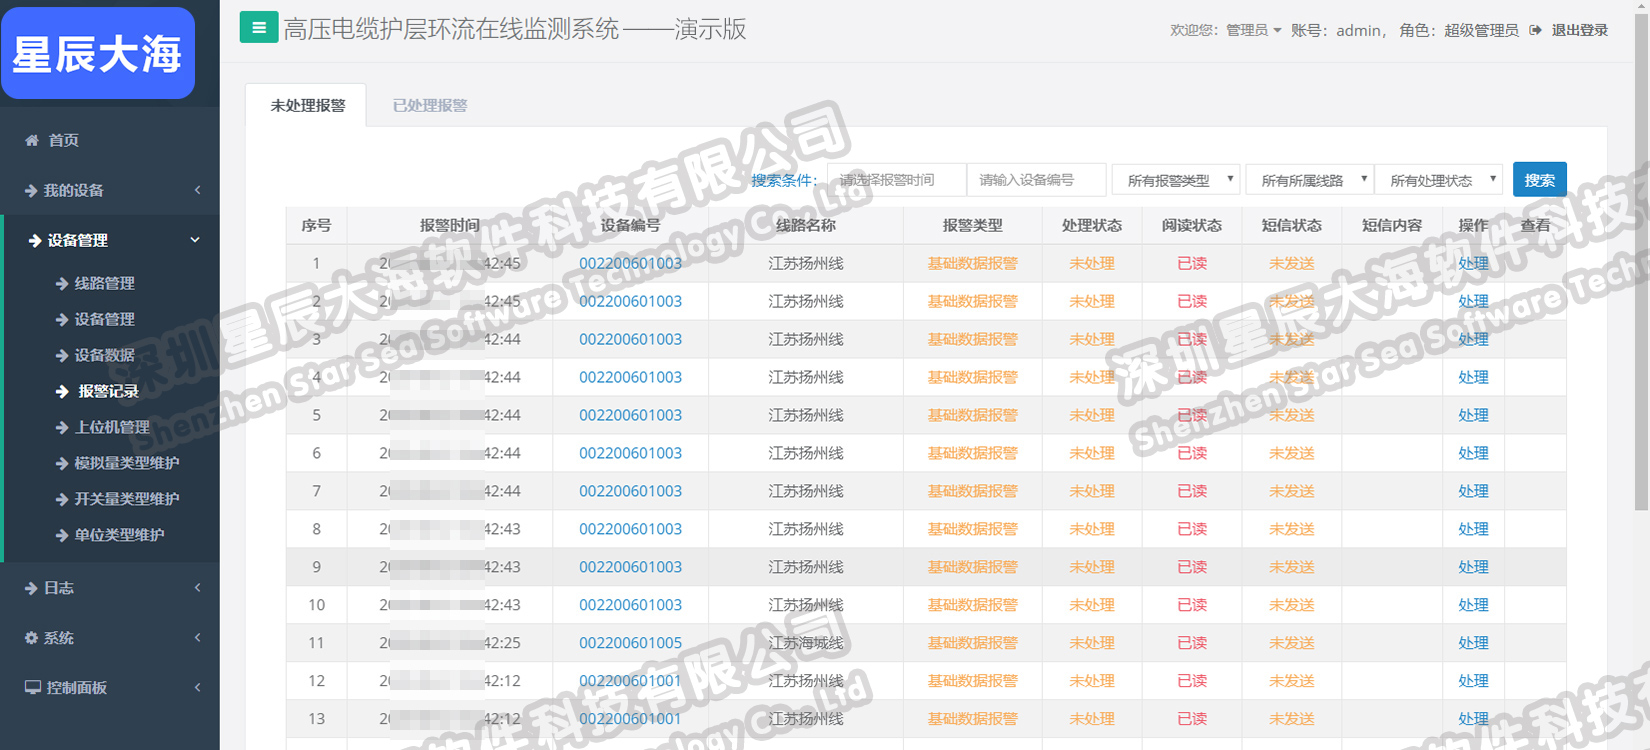The height and width of the screenshot is (750, 1650).
Task: Switch to the 未处理报警 tab
Action: tap(307, 105)
